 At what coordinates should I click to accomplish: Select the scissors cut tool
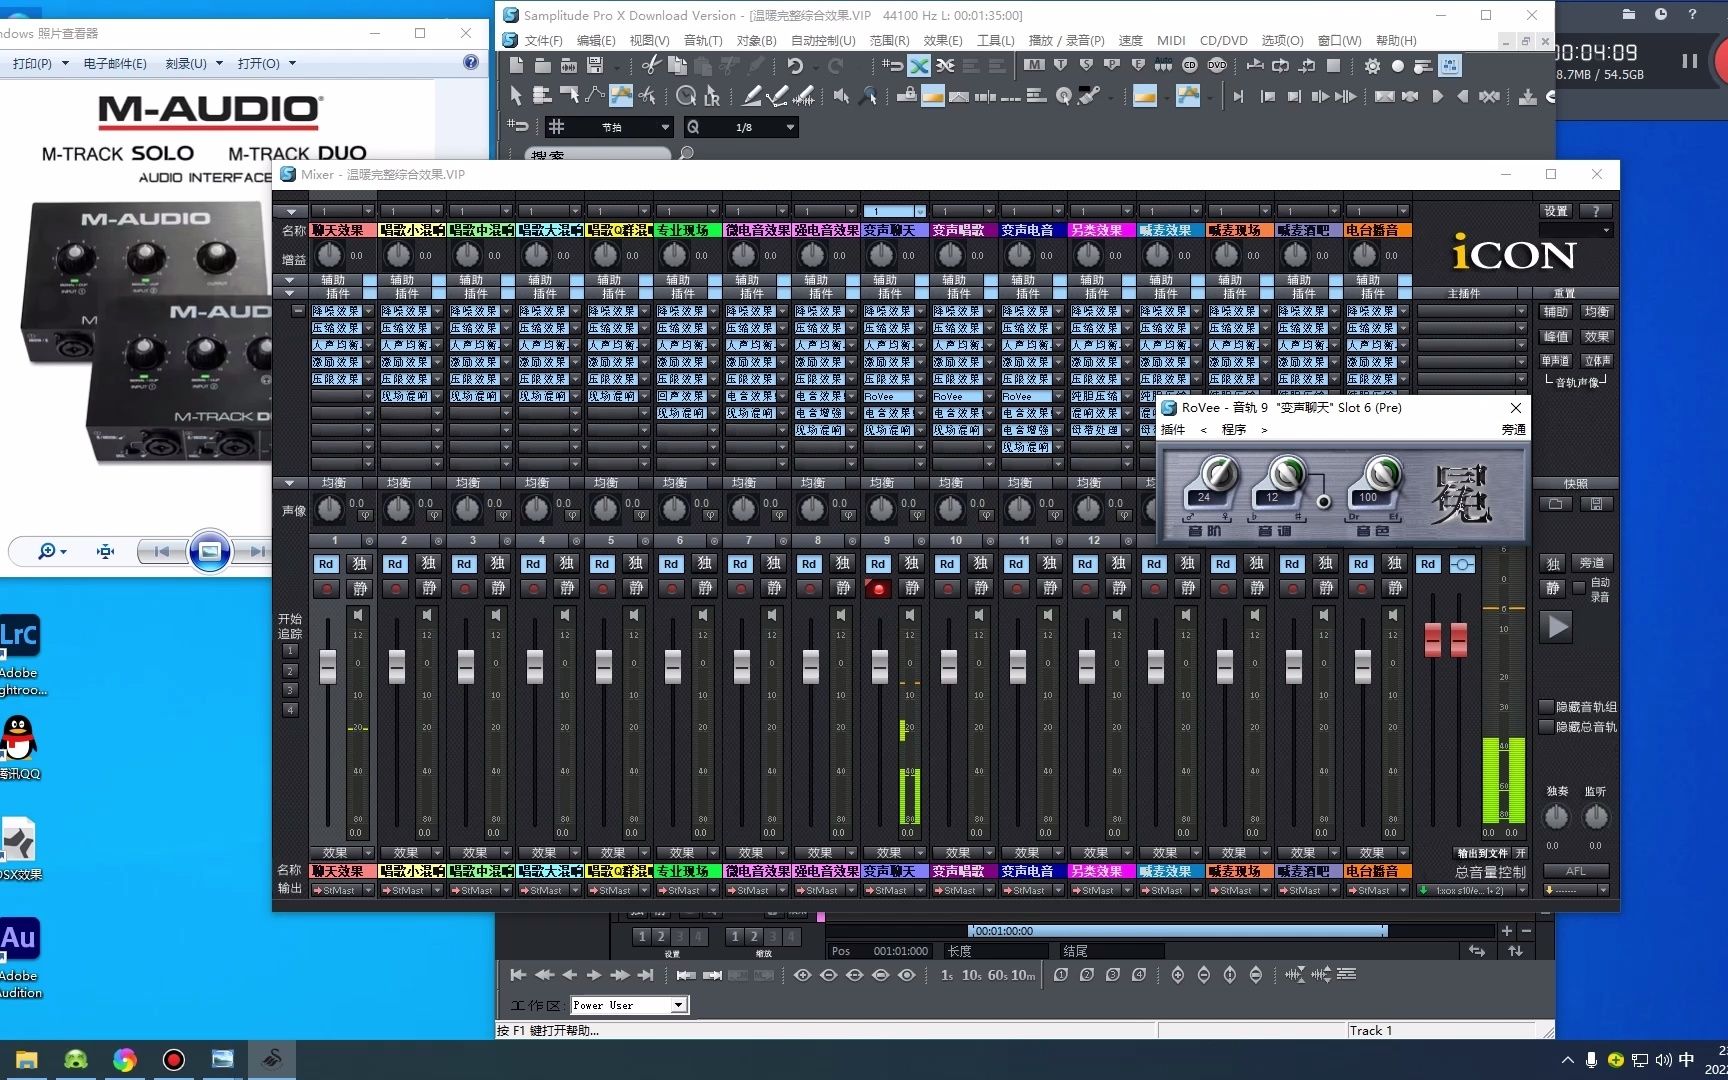click(651, 65)
